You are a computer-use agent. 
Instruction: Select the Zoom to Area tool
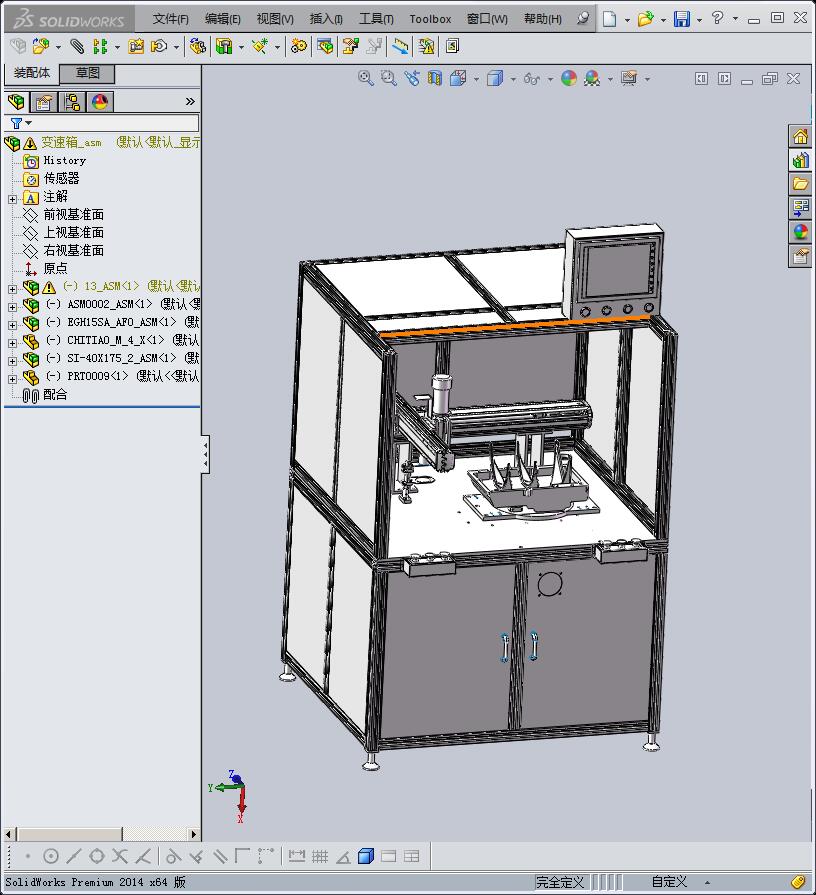[x=389, y=78]
